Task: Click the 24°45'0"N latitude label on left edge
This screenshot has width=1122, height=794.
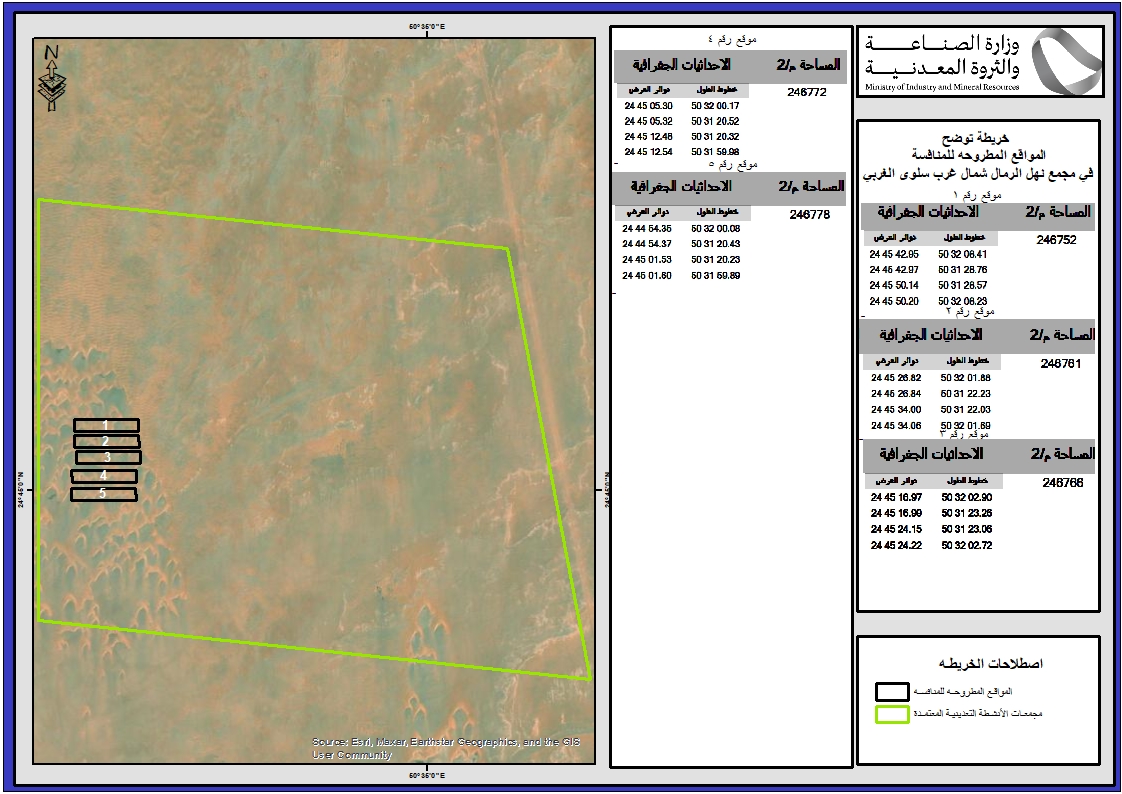Action: click(x=20, y=490)
